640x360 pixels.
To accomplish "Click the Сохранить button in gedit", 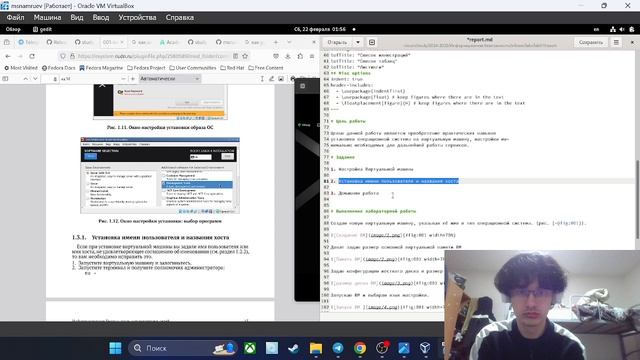I will [x=591, y=42].
